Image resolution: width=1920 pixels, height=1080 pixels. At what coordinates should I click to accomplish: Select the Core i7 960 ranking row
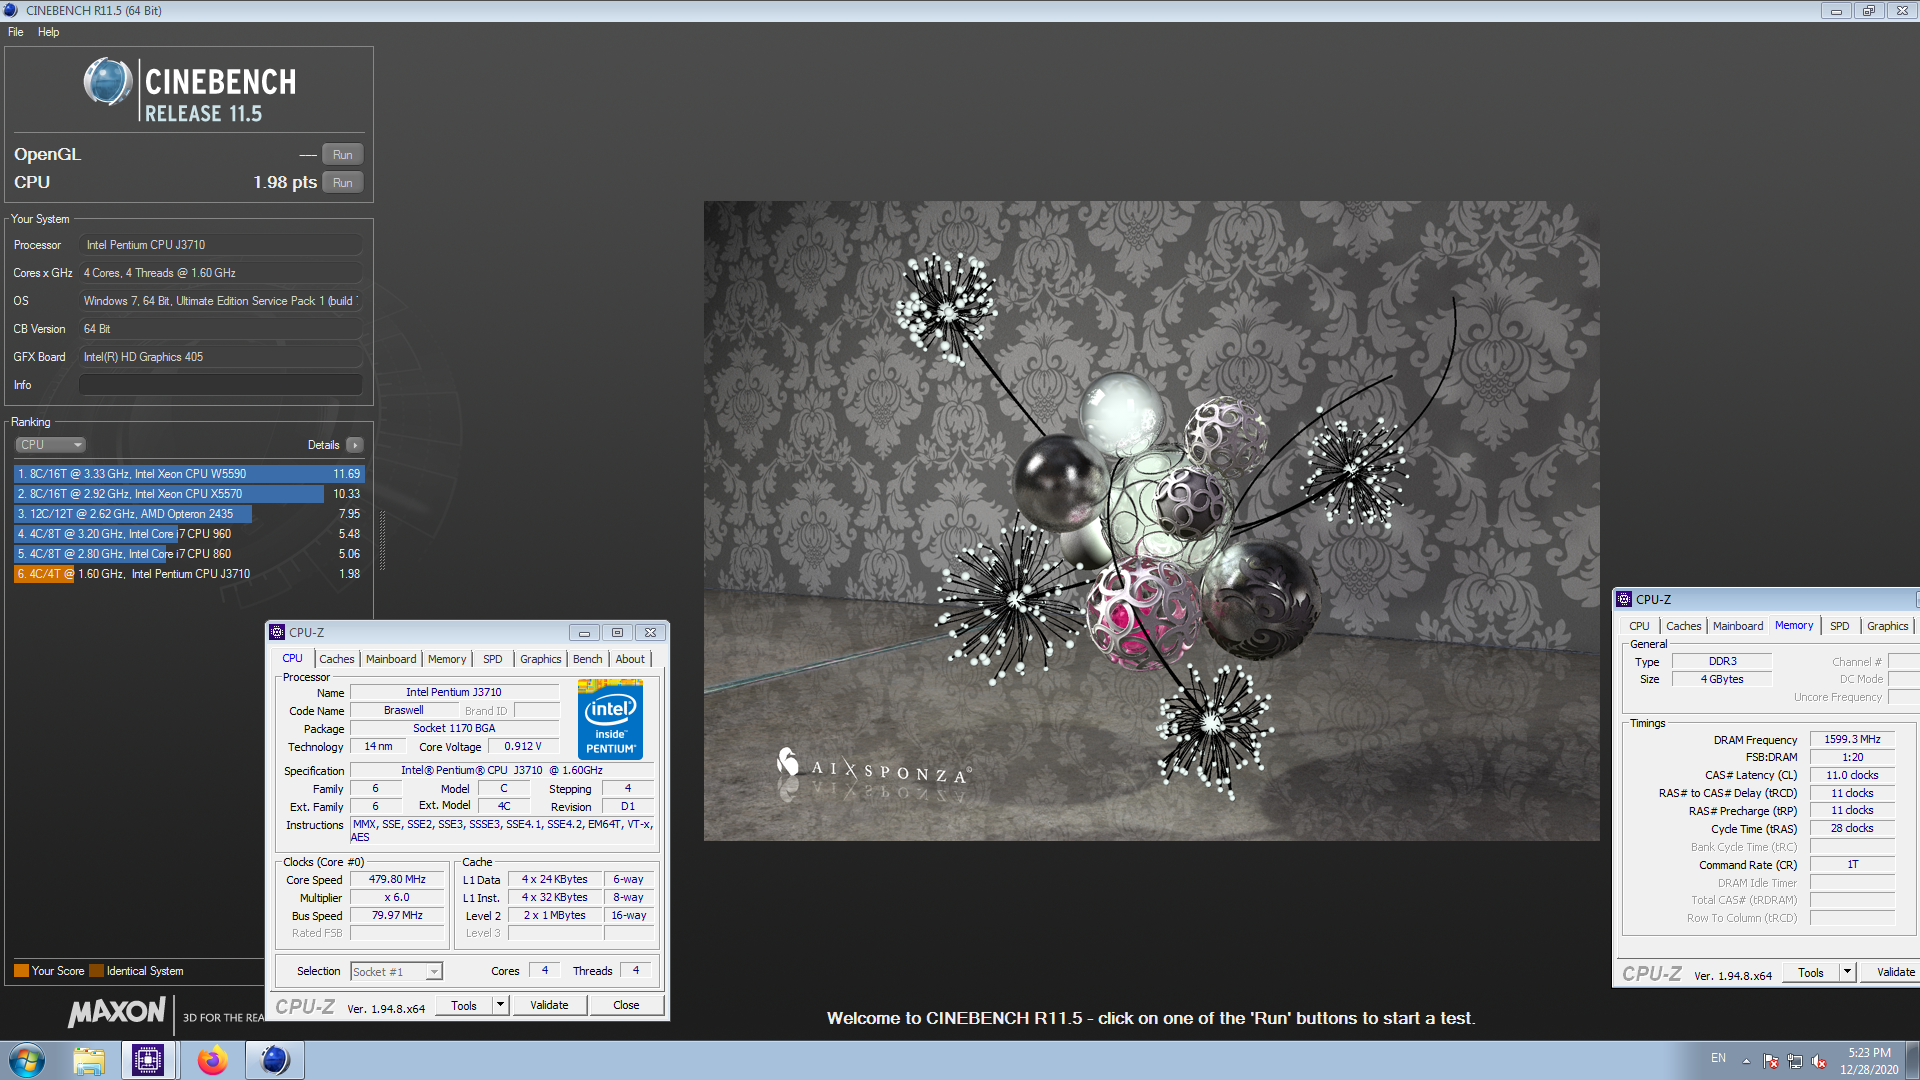coord(189,534)
